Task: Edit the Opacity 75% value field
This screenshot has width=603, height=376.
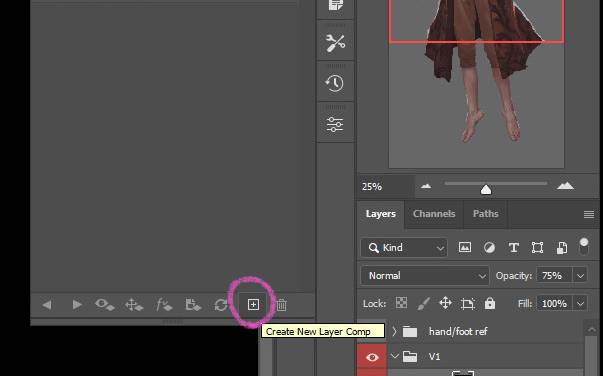Action: (553, 276)
